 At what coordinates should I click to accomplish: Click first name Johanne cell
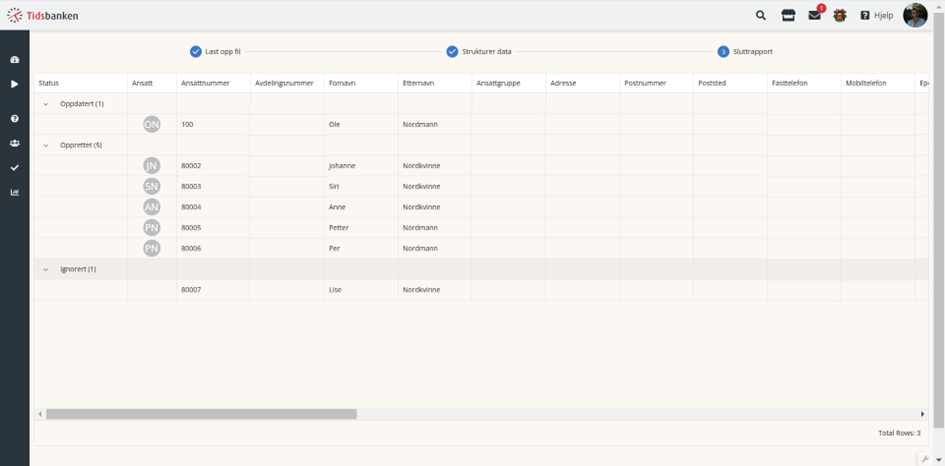361,166
